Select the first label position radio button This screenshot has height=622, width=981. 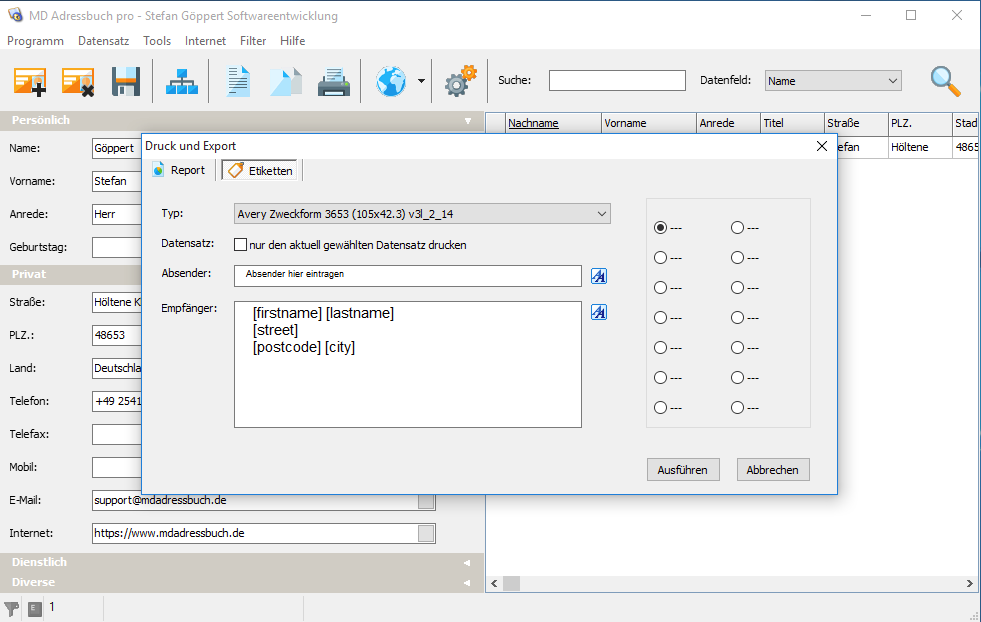(660, 228)
